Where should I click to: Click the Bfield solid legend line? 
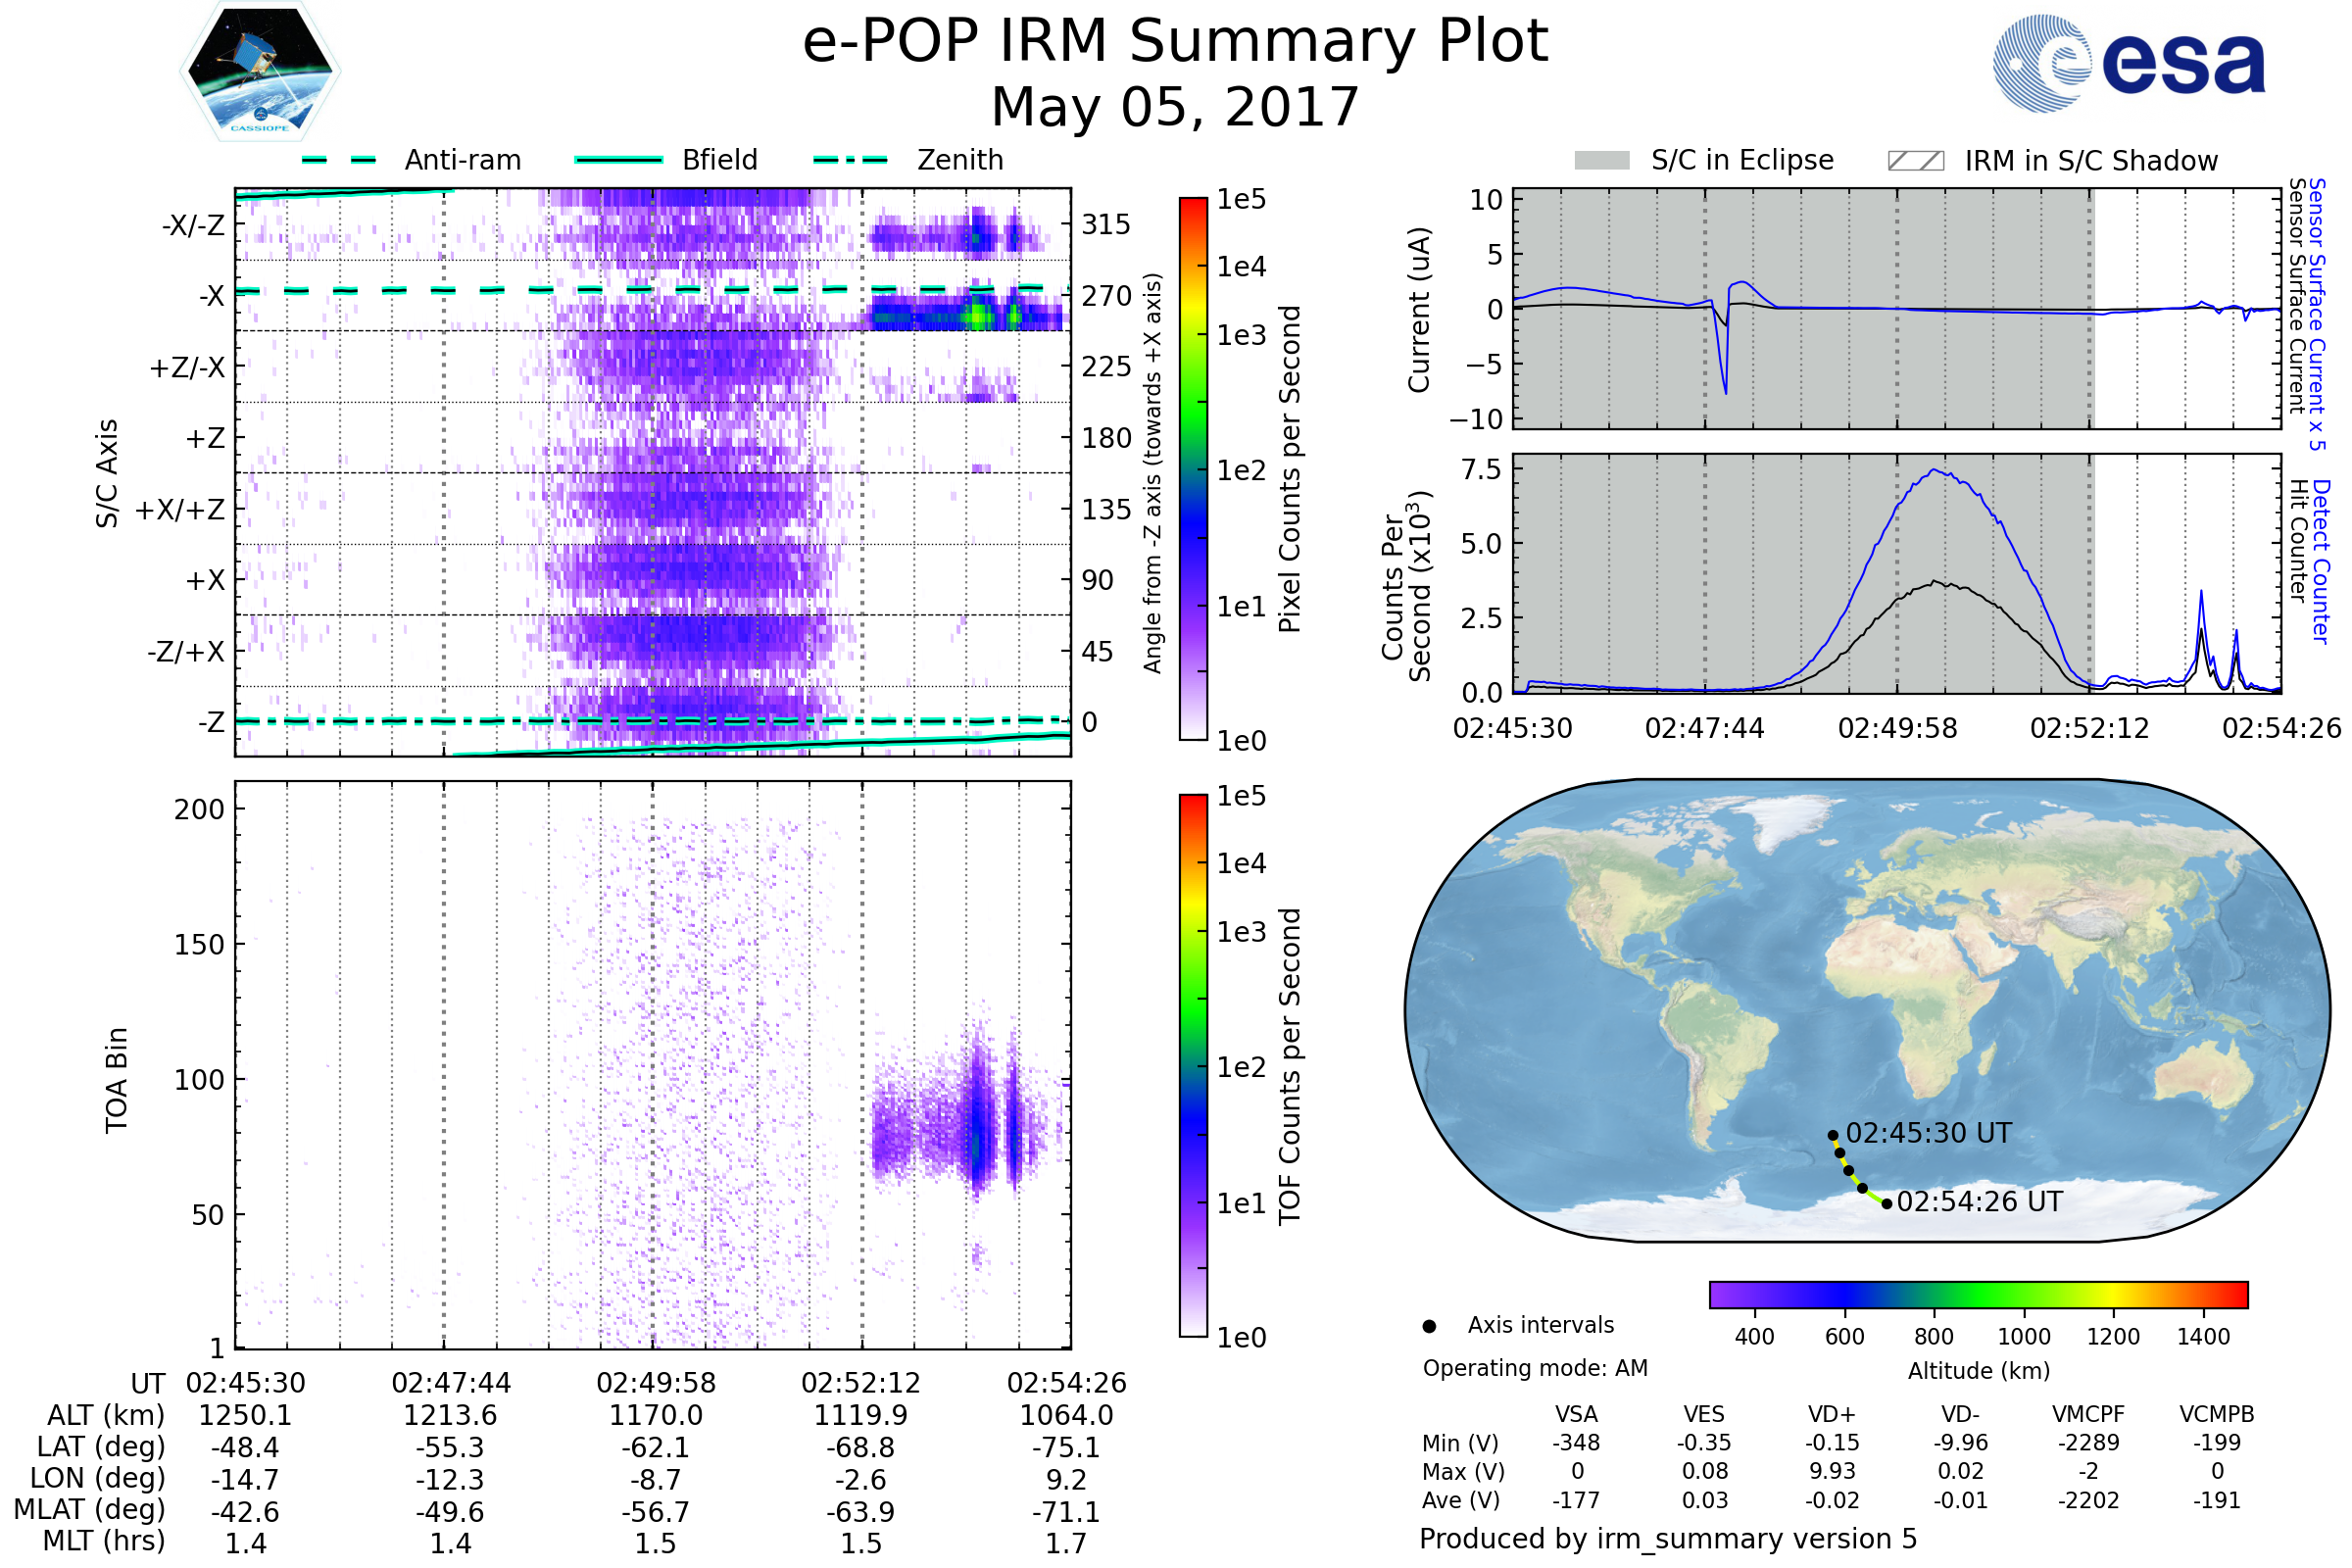618,160
